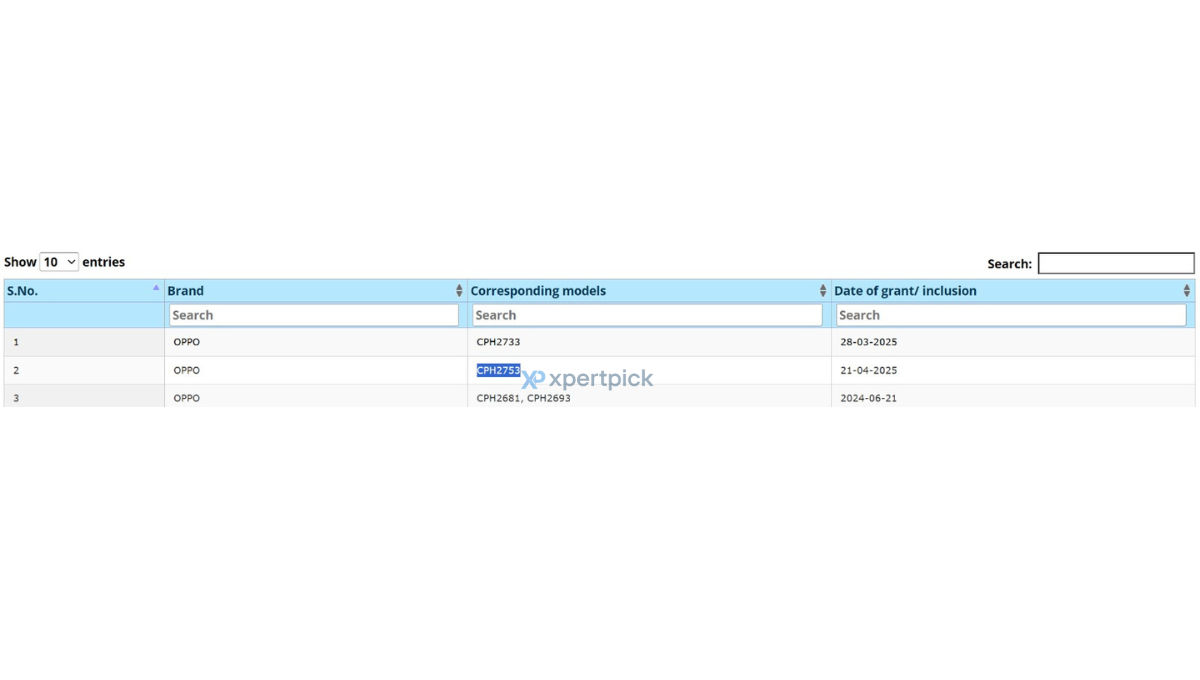Click the Brand column search box
The image size is (1200, 680).
pyautogui.click(x=314, y=315)
